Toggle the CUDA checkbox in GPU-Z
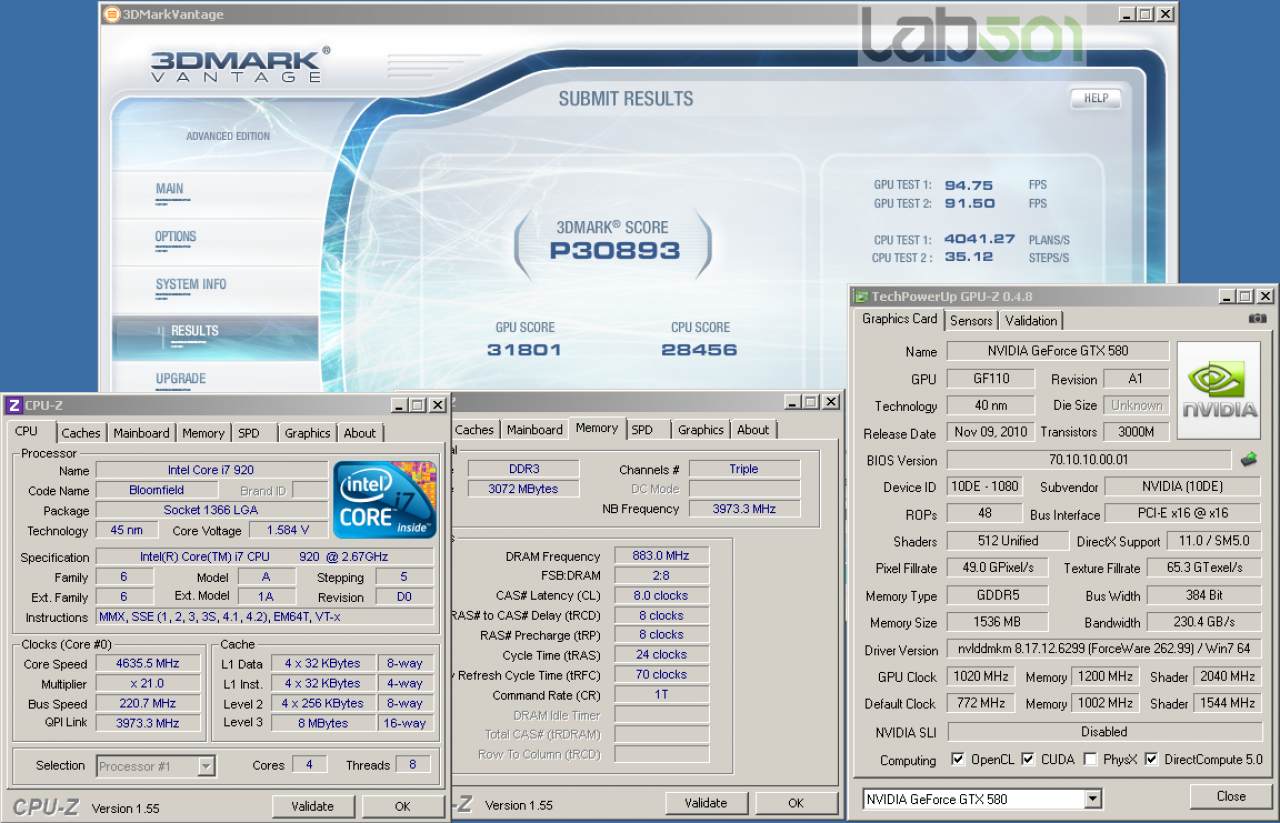Screen dimensions: 1280x823 pos(1028,759)
